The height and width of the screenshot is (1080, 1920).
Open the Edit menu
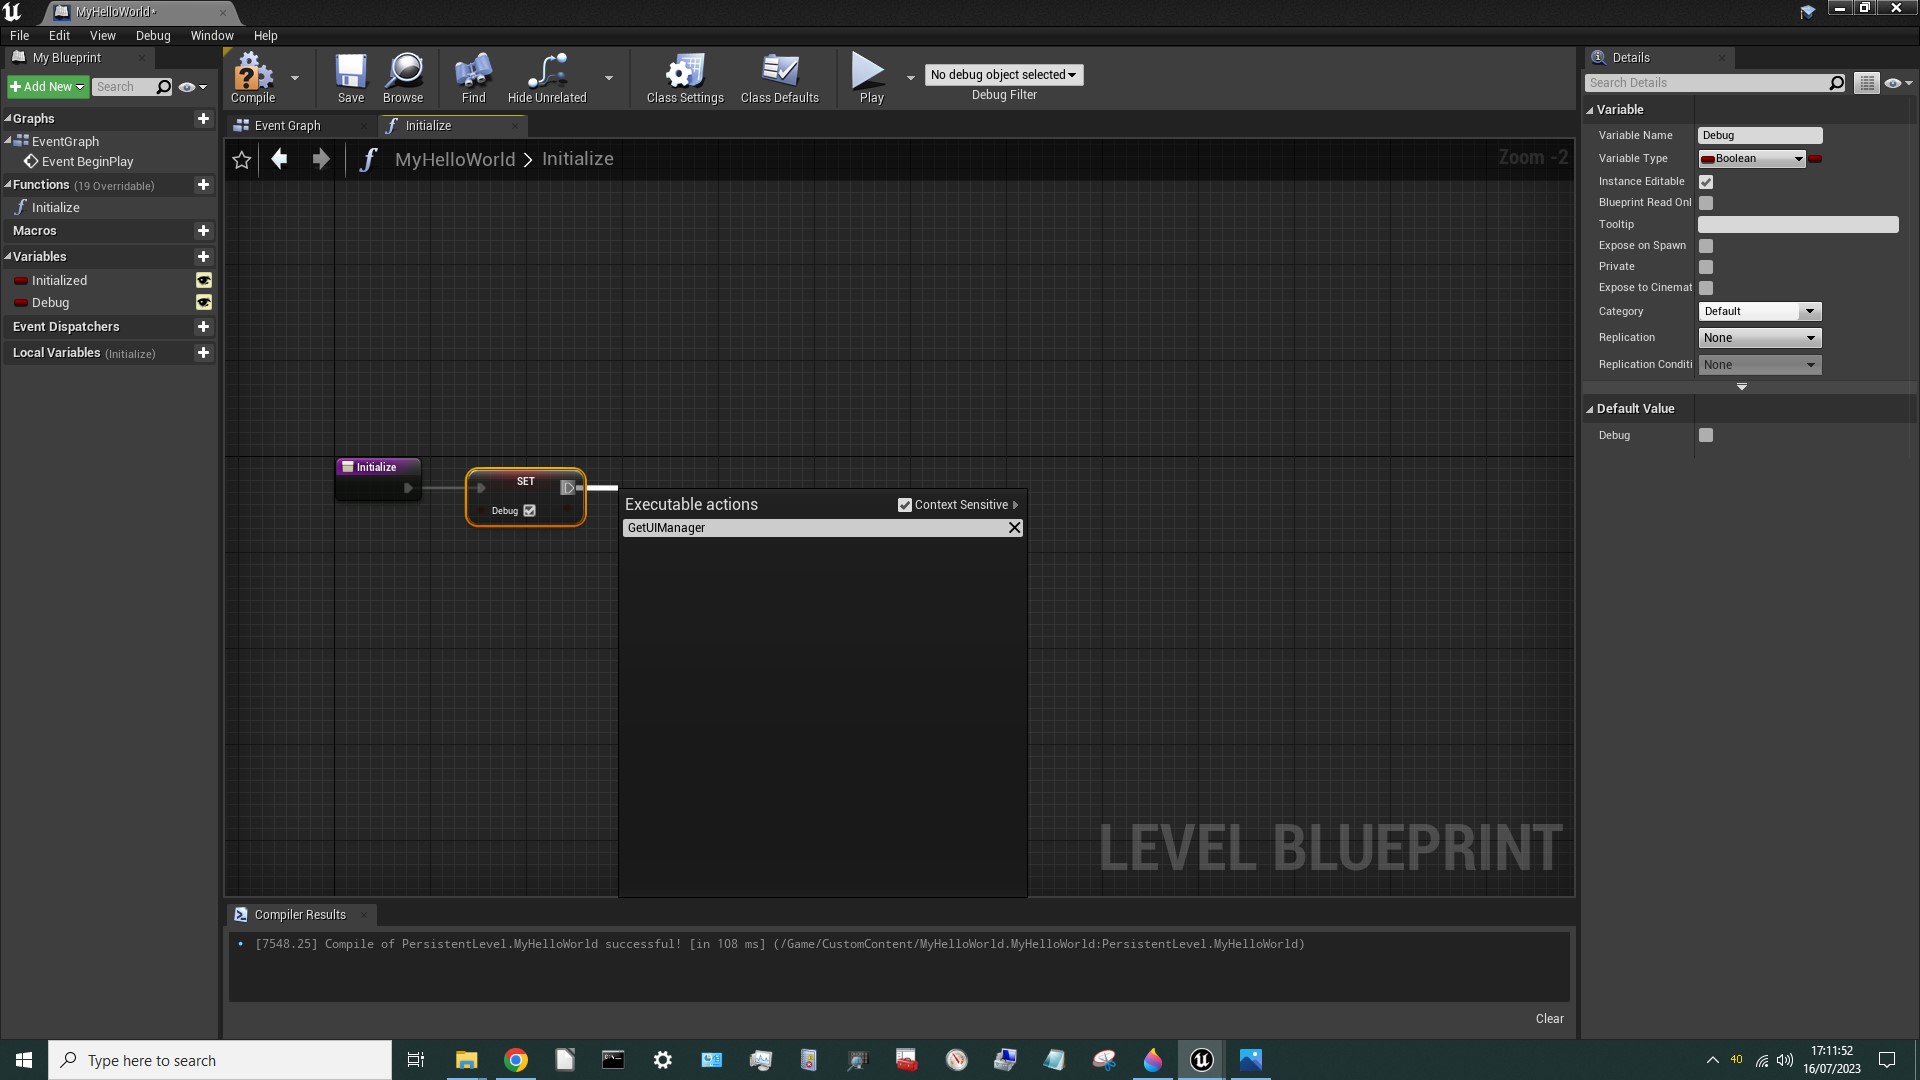click(59, 35)
